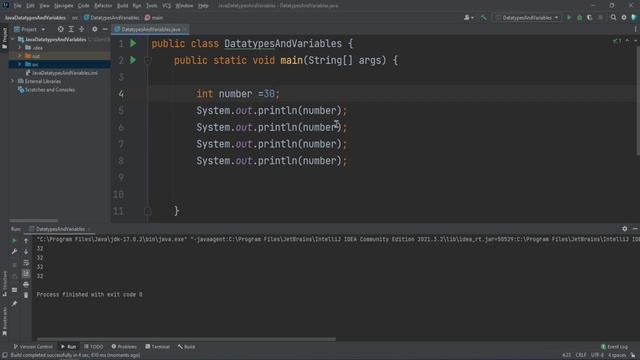Start debugging with the green bug icon
Viewport: 640px width, 360px height.
(x=579, y=18)
